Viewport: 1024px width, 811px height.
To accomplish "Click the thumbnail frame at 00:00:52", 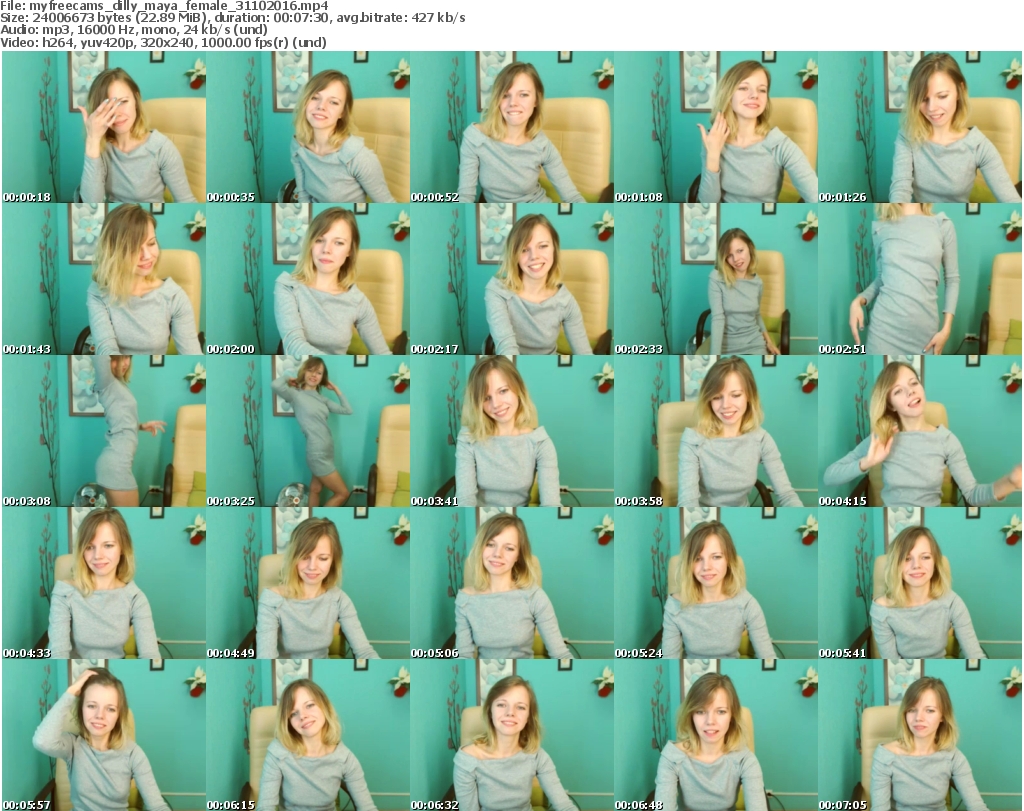I will click(x=512, y=127).
